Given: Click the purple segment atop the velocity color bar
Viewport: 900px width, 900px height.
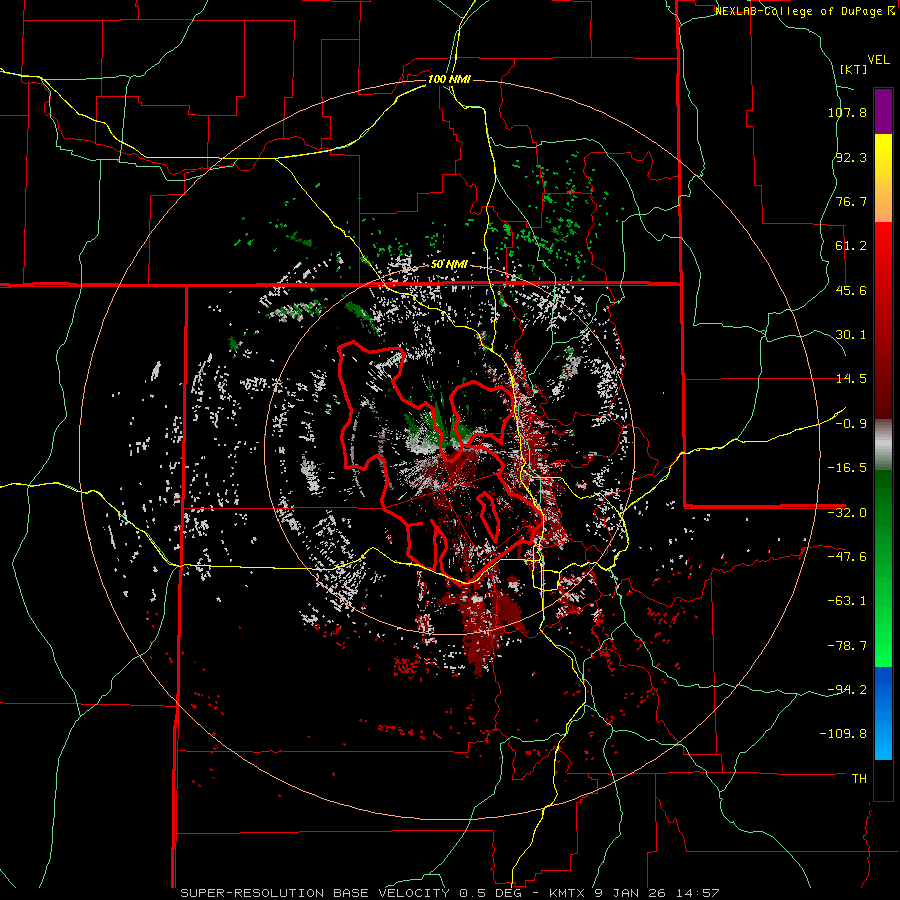Looking at the screenshot, I should 883,112.
